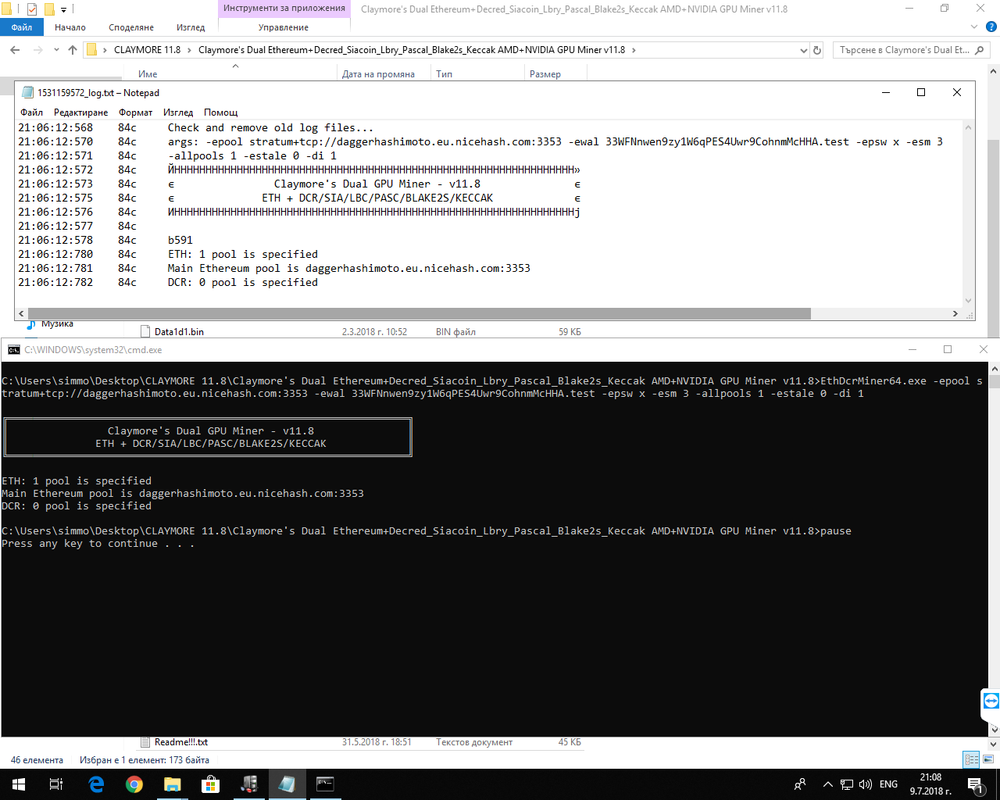
Task: Switch Explorer to details view
Action: [971, 759]
